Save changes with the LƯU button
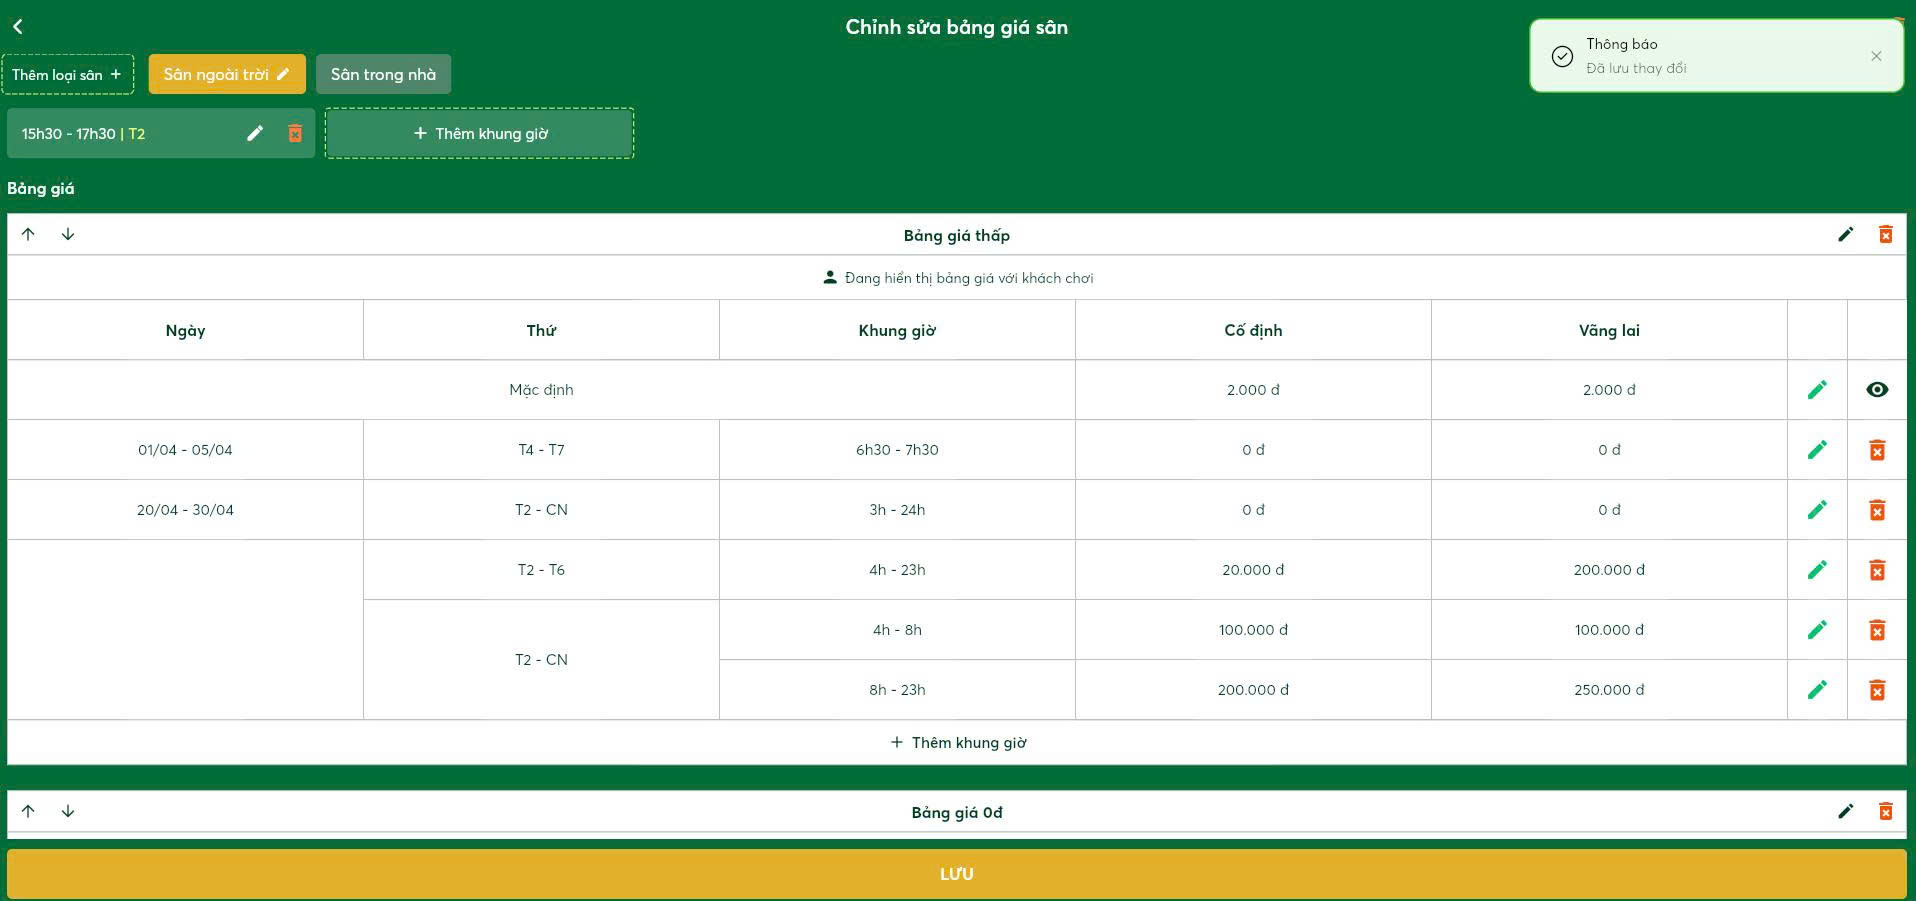 (x=957, y=874)
